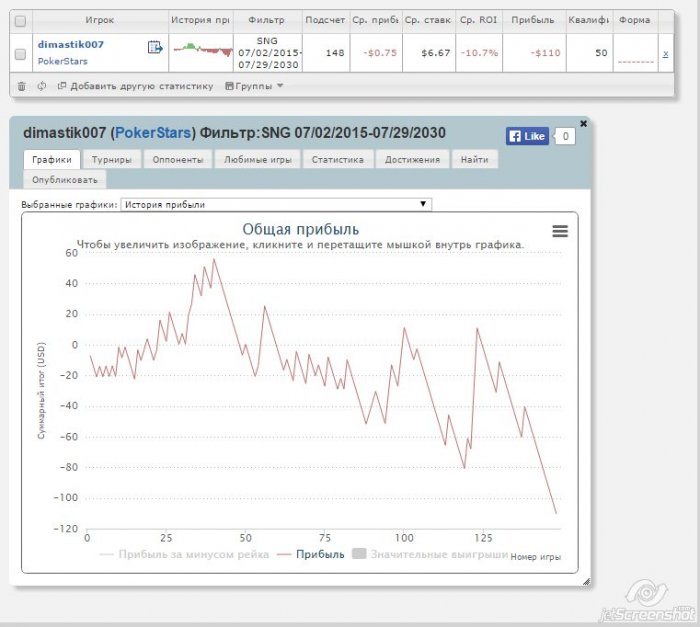Screen dimensions: 700x627
Task: Click the profit history sparkline thumbnail
Action: [203, 49]
